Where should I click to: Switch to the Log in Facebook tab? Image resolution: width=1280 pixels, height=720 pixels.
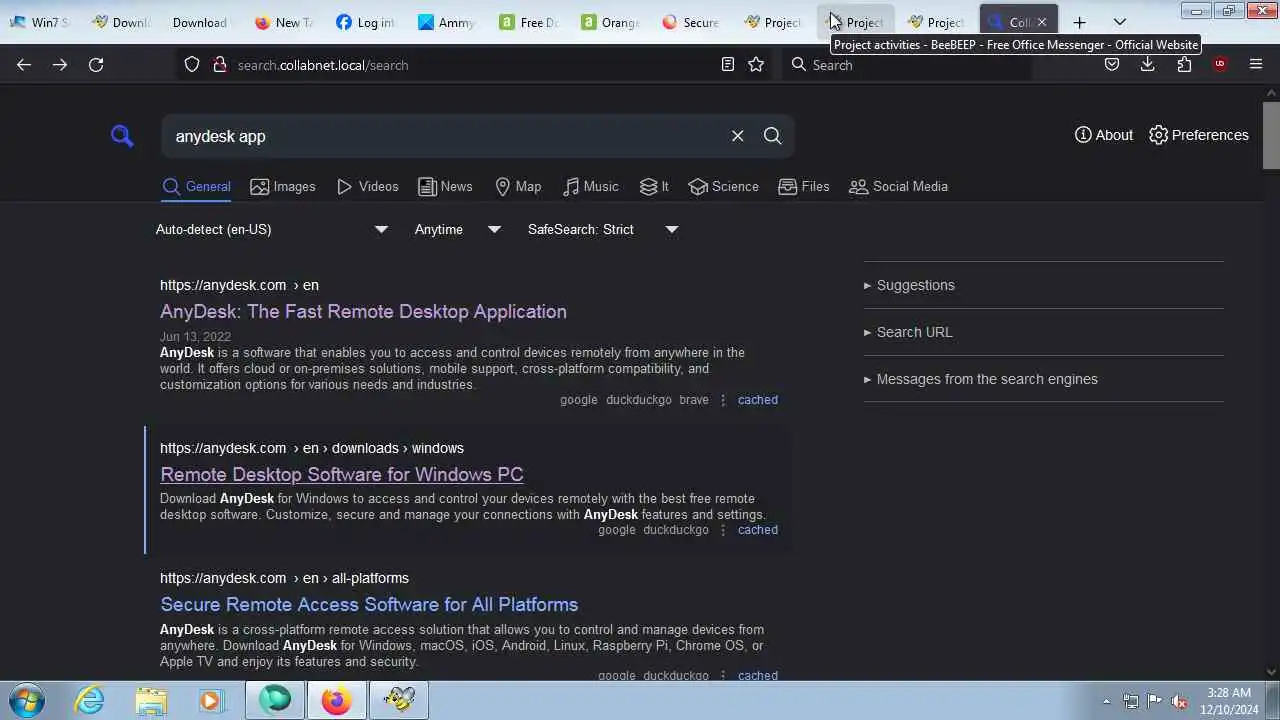coord(366,22)
